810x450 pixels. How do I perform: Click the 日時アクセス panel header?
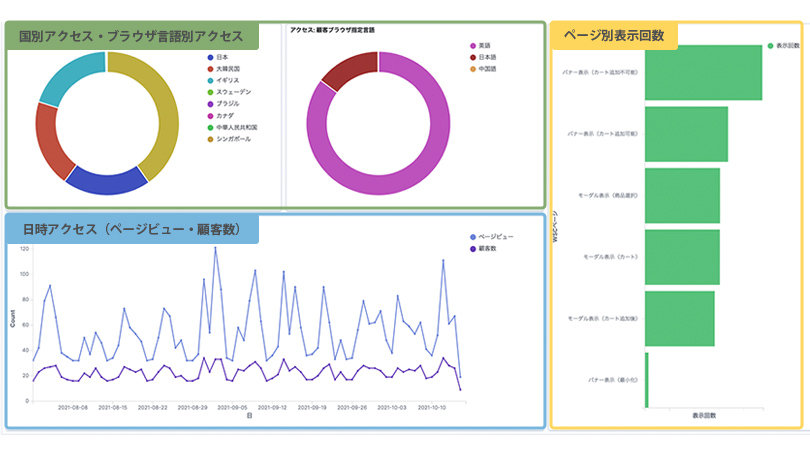133,229
